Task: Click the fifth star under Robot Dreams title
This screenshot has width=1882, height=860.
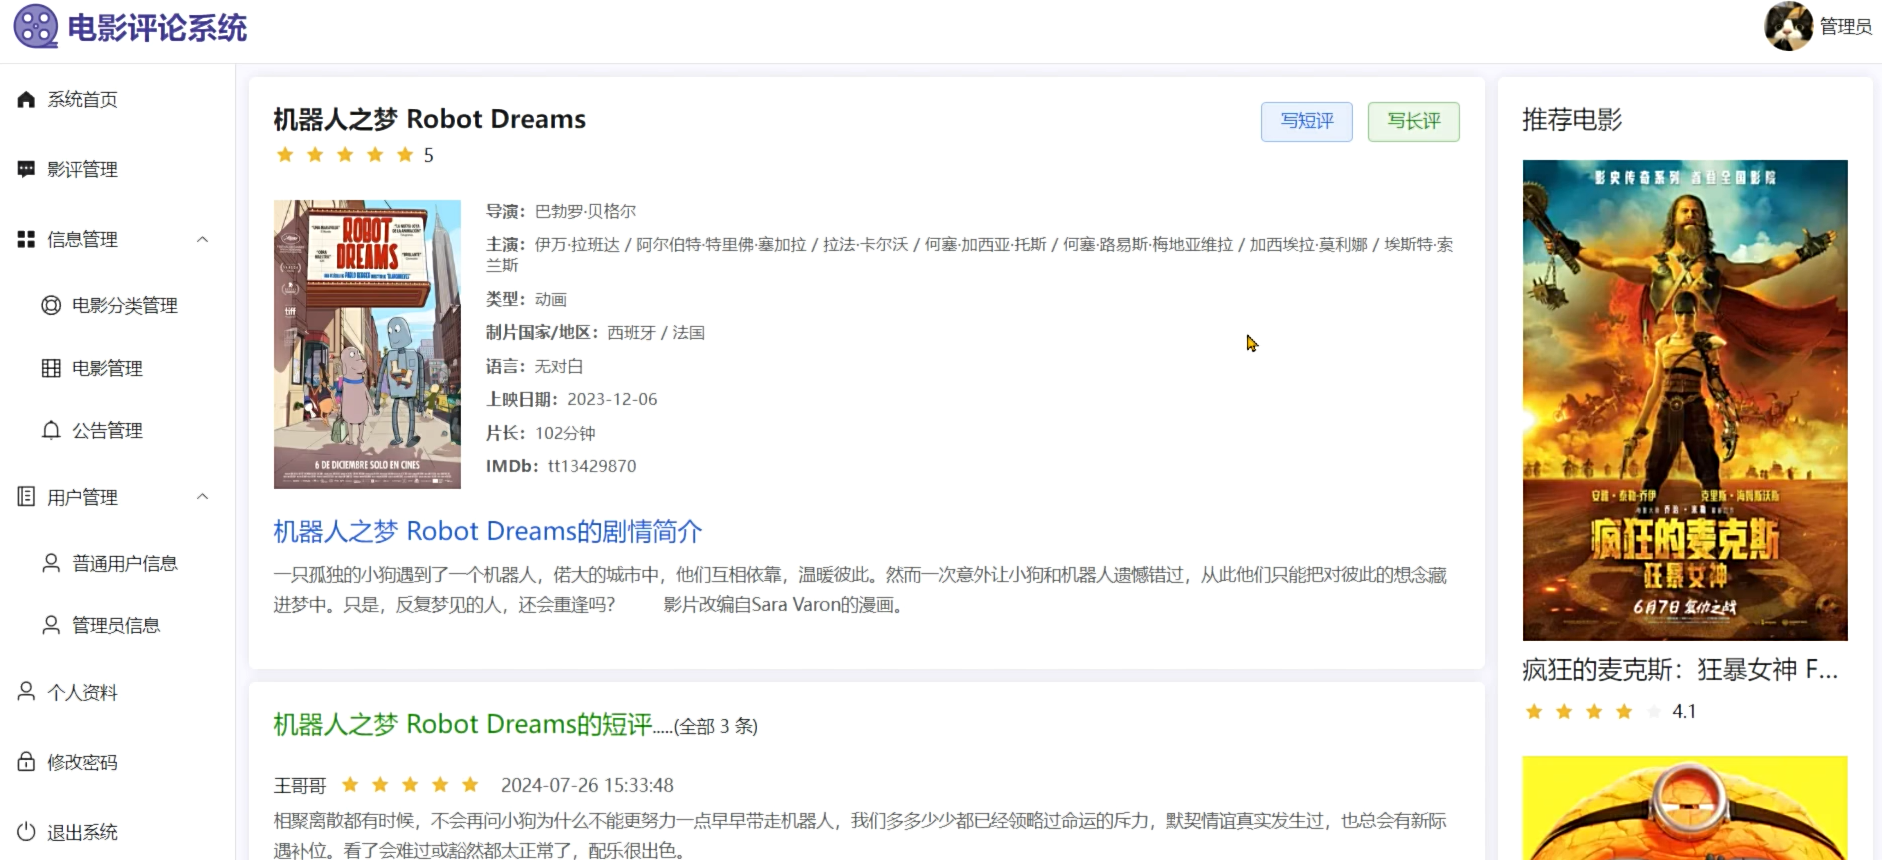Action: 405,154
